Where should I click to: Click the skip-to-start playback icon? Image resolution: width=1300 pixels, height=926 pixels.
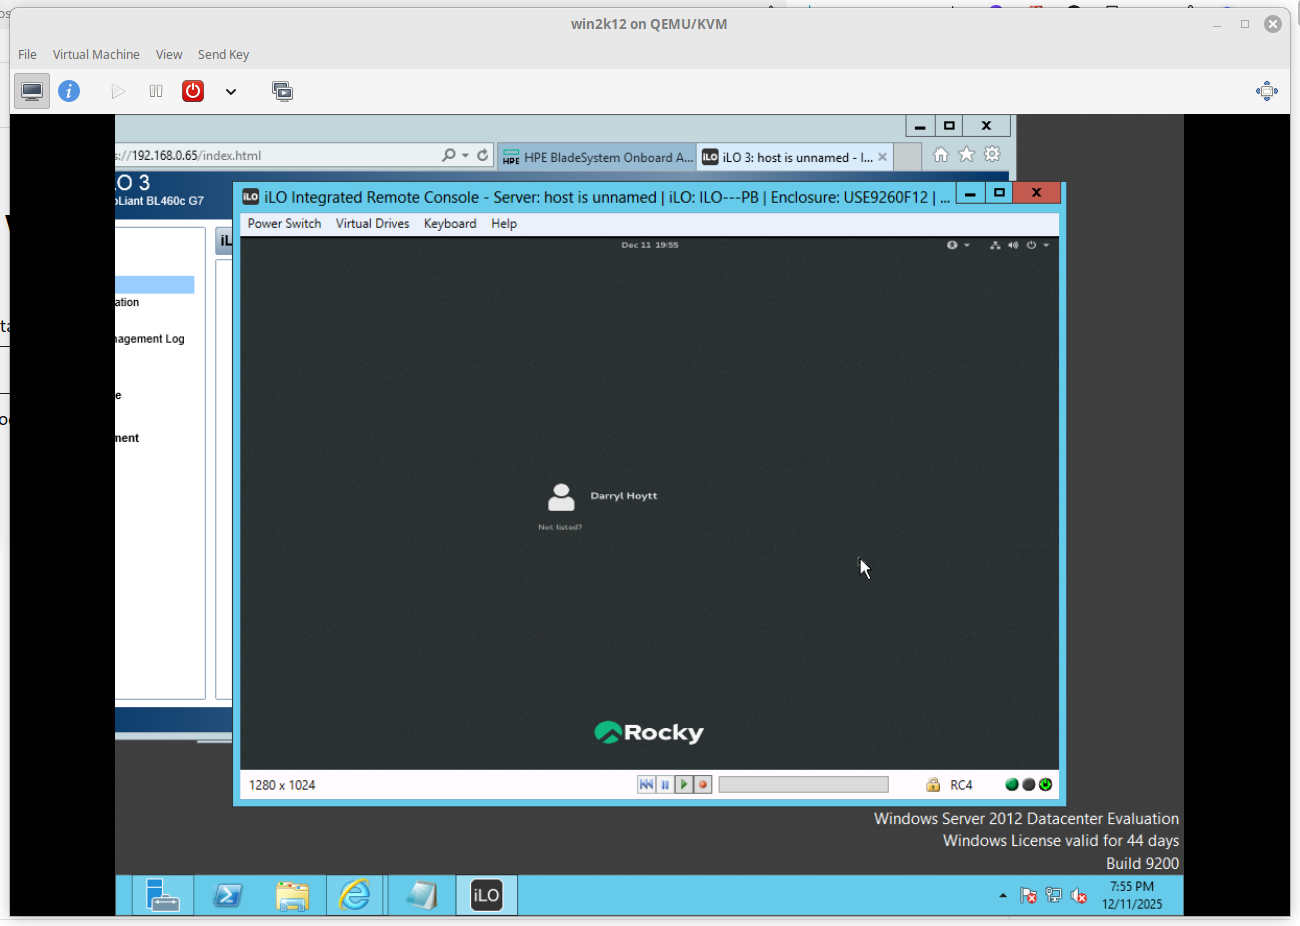click(x=646, y=785)
